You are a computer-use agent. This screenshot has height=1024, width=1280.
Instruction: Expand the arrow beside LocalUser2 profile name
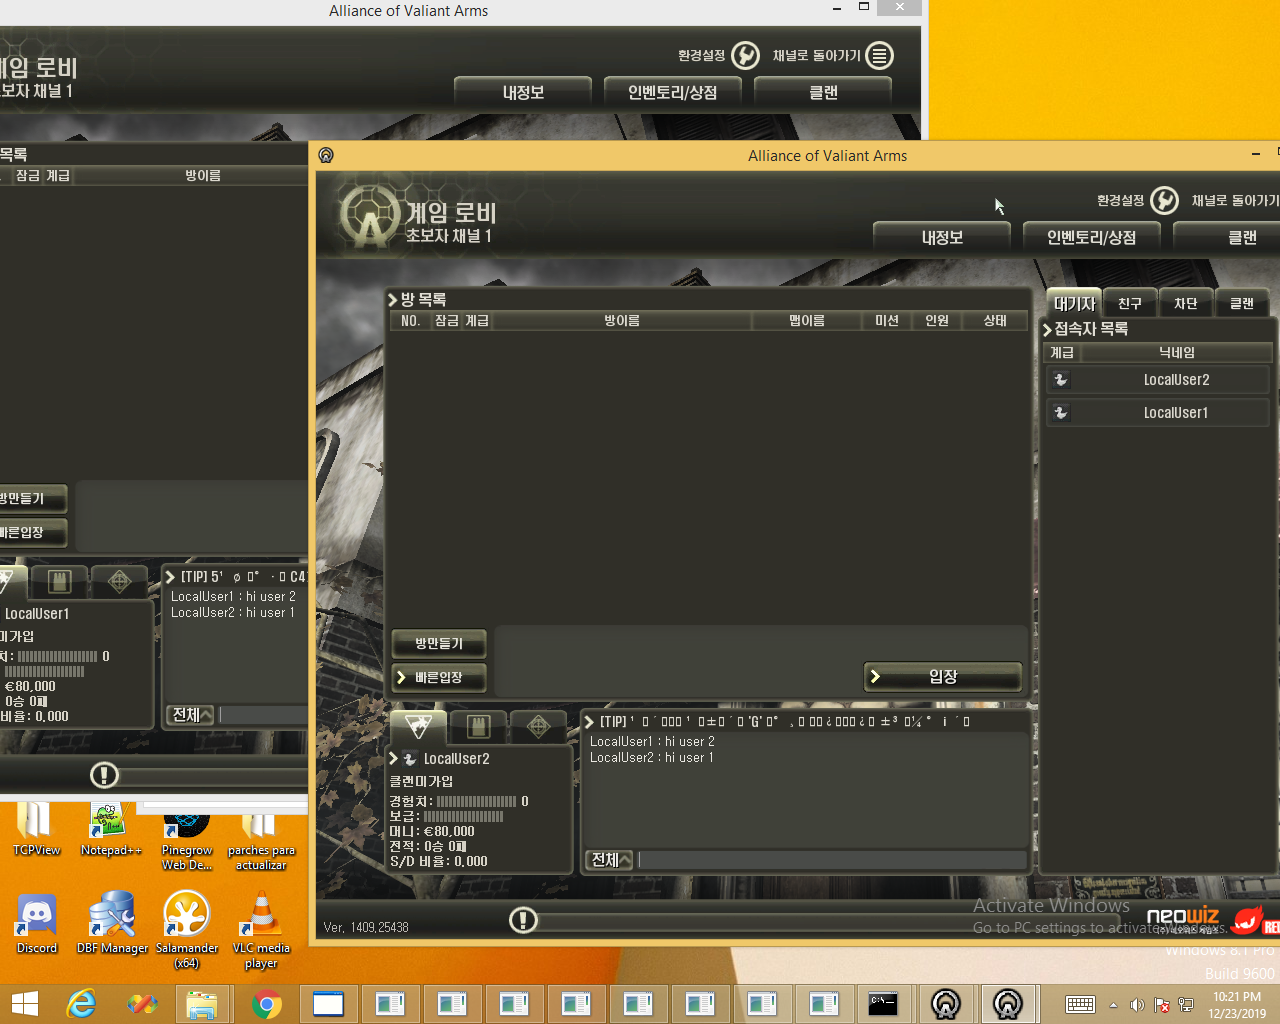(393, 759)
